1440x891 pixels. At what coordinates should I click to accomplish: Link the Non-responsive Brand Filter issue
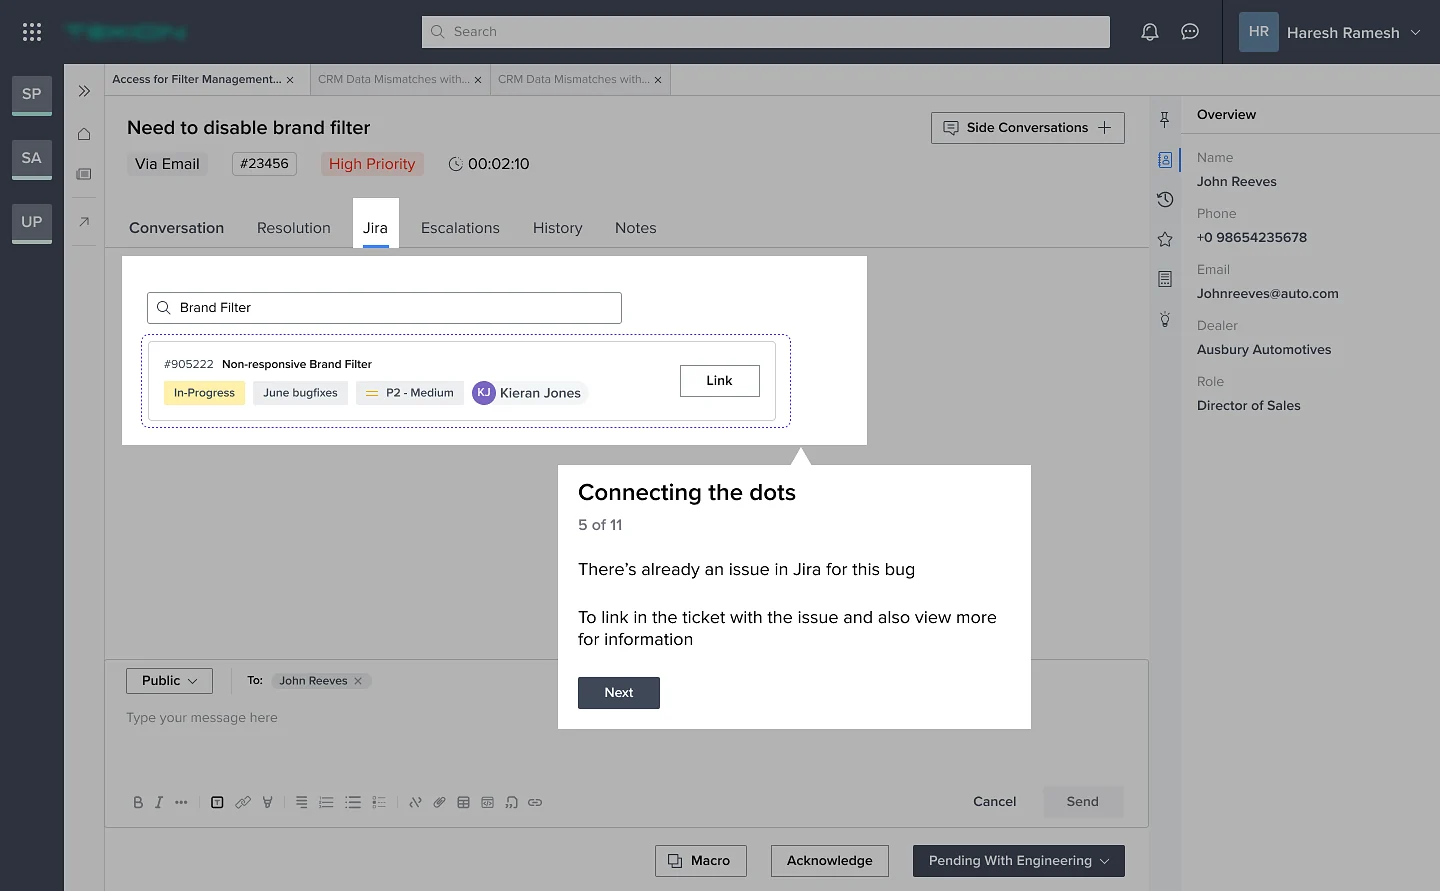click(720, 381)
